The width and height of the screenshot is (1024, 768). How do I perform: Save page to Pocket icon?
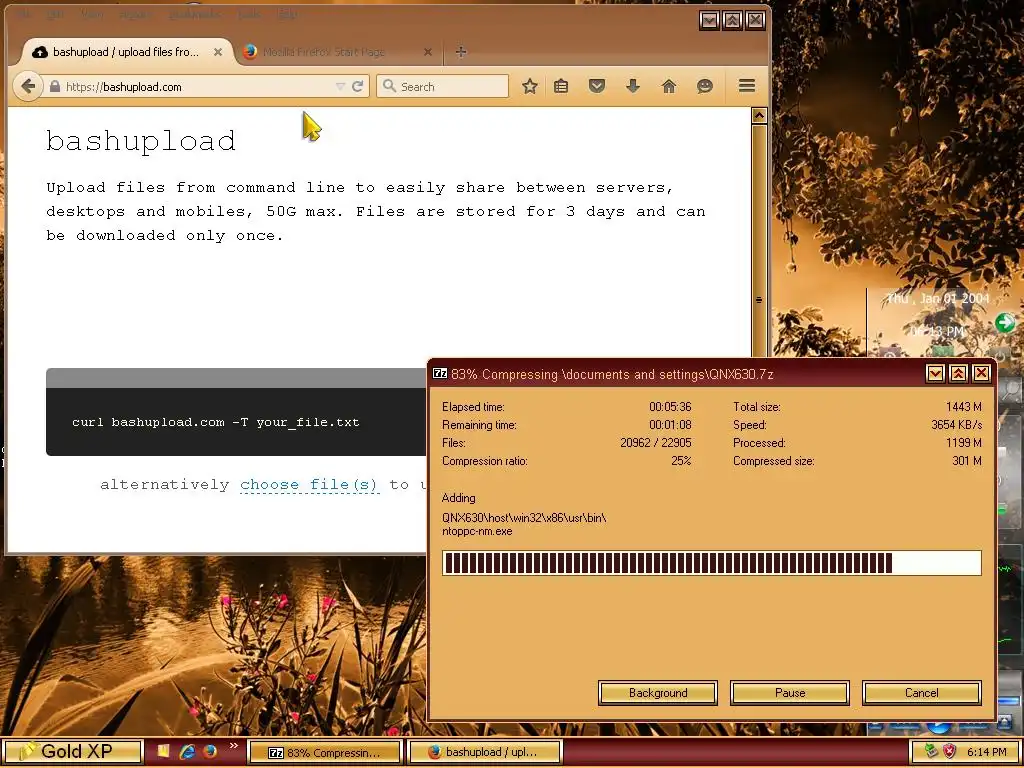click(597, 86)
